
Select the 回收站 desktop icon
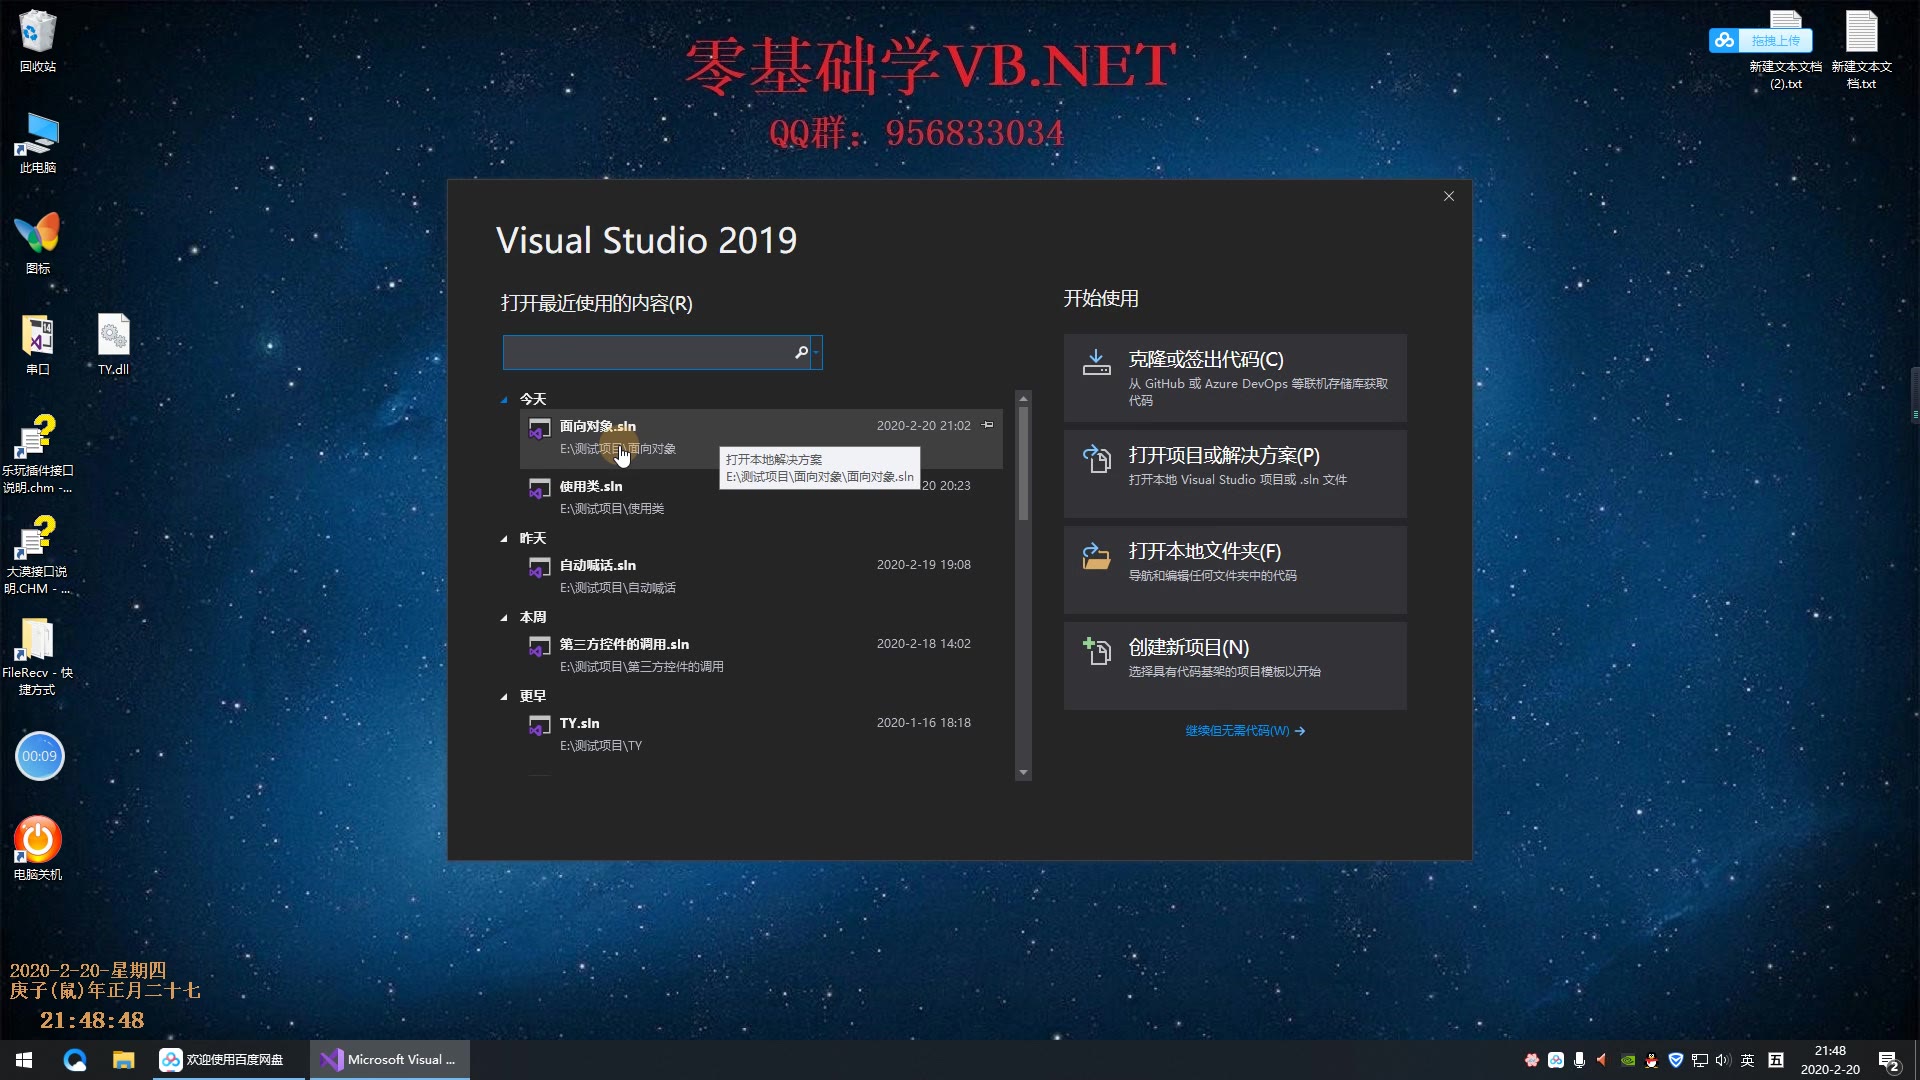pyautogui.click(x=38, y=41)
